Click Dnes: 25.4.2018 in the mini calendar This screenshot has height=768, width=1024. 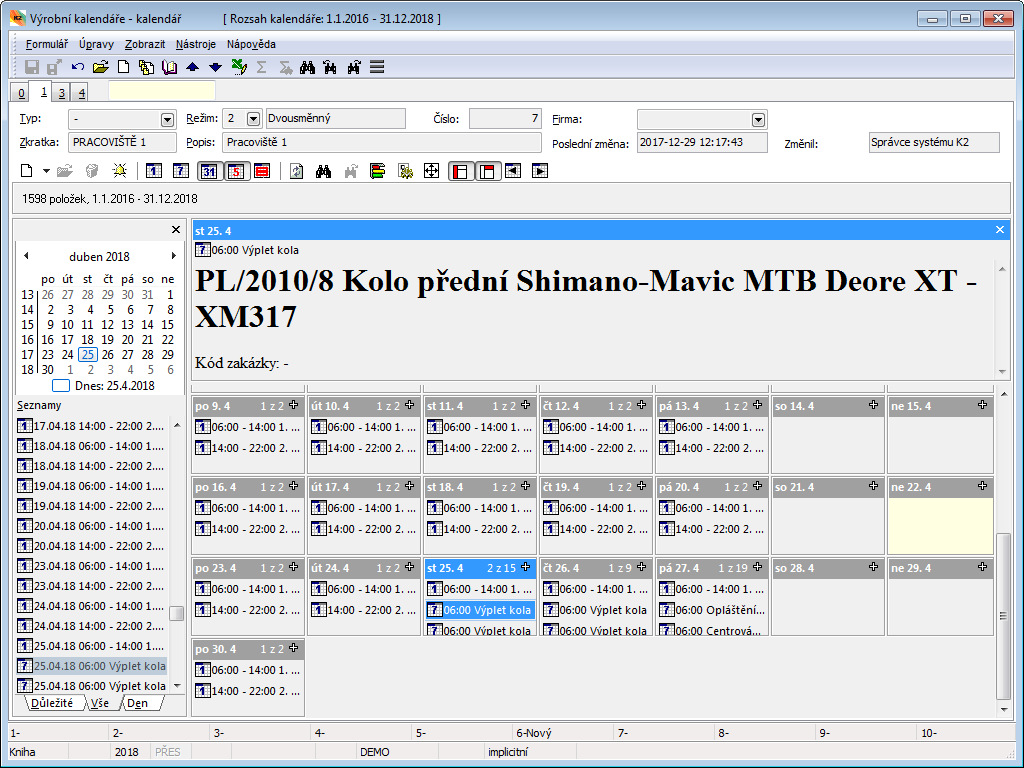114,385
